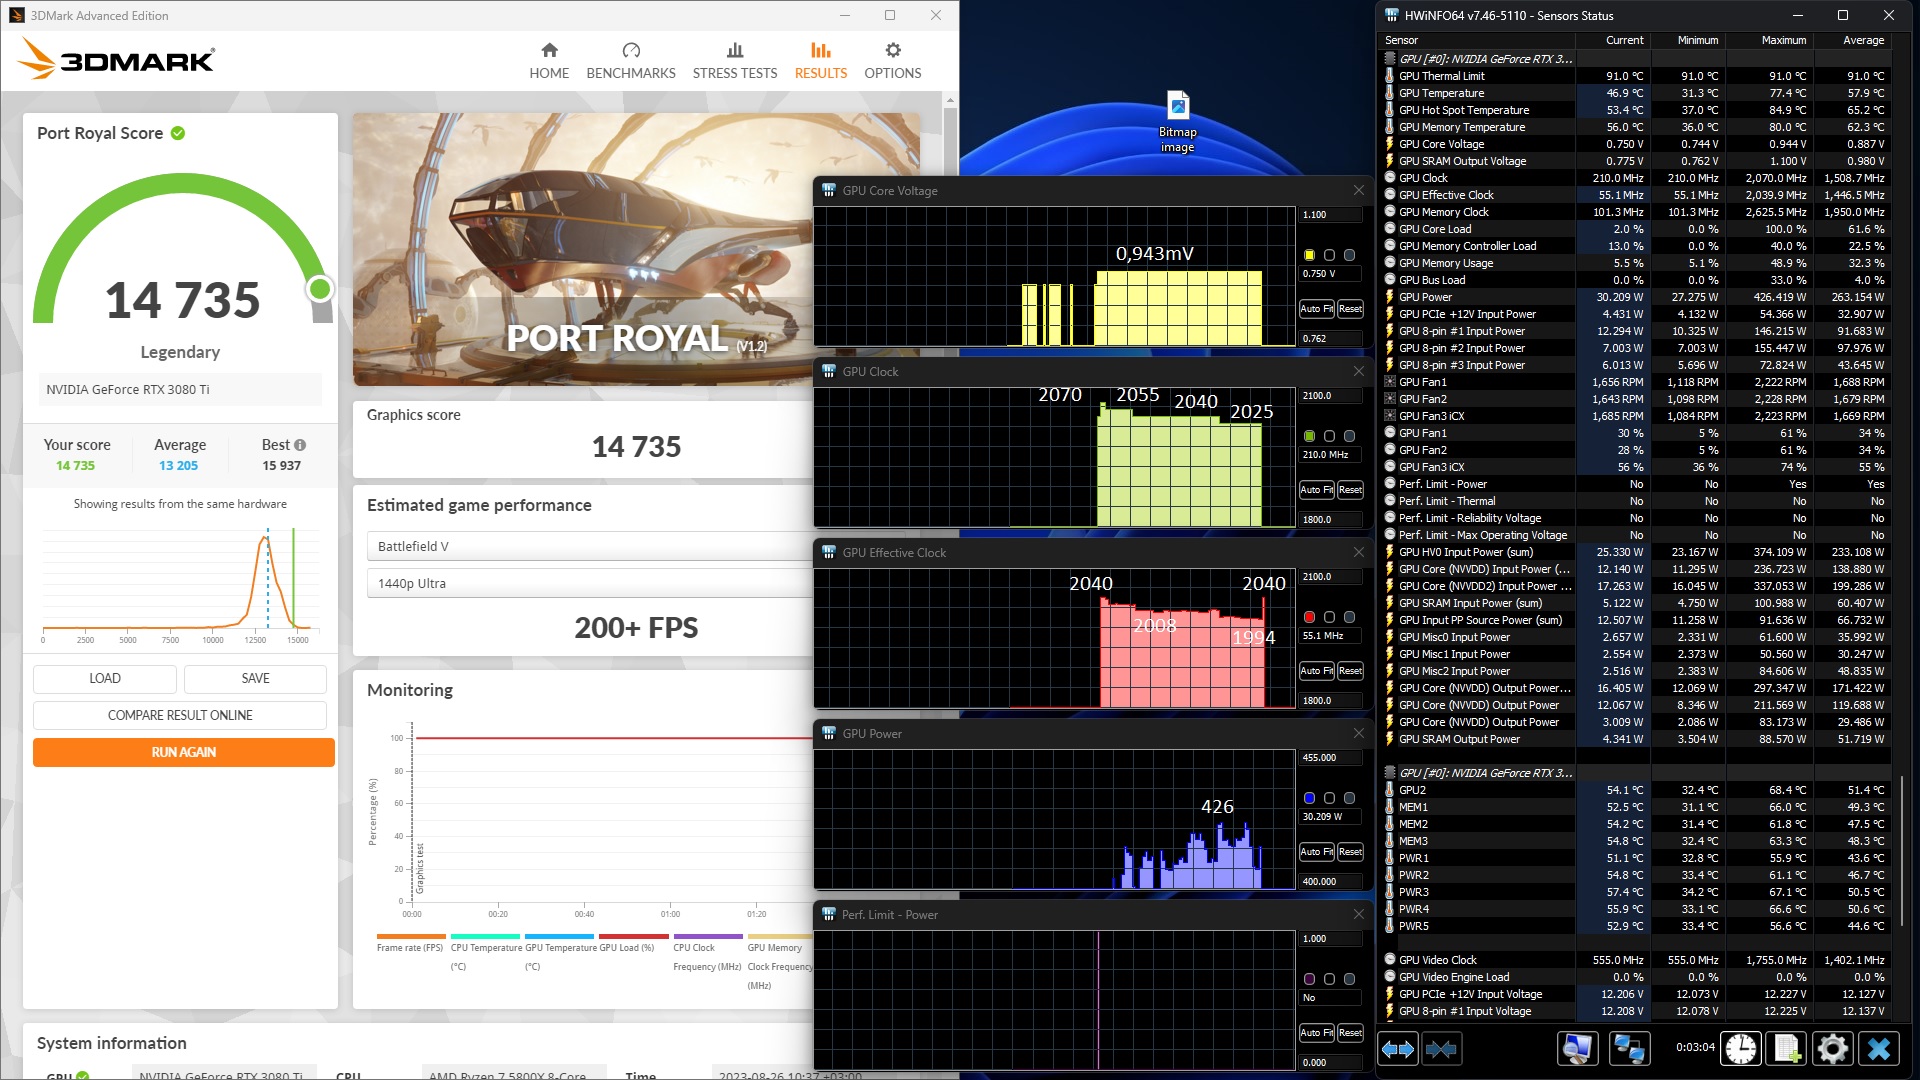The height and width of the screenshot is (1080, 1920).
Task: Select second radio circle in GPU Core Voltage graph
Action: click(x=1329, y=255)
